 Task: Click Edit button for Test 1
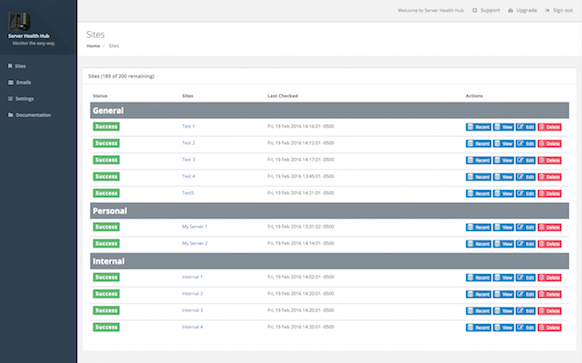click(x=526, y=127)
